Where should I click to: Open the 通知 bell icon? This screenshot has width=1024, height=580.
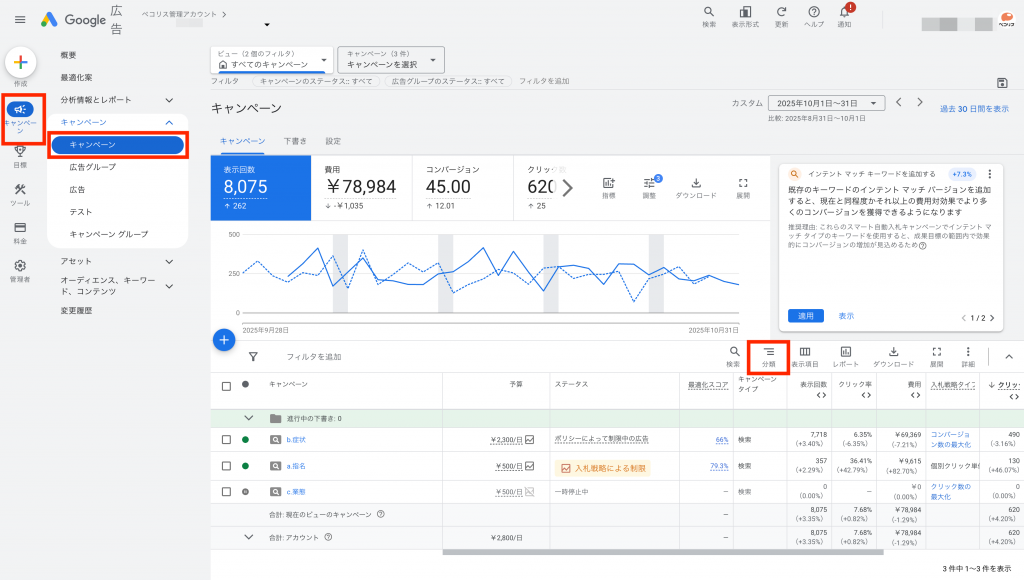tap(844, 12)
